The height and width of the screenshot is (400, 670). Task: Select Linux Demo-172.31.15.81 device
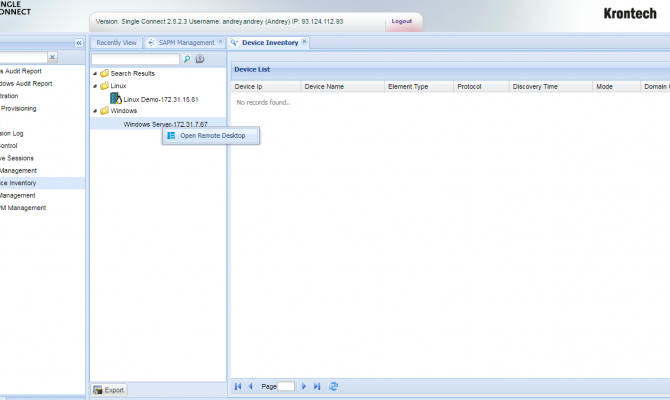[161, 99]
